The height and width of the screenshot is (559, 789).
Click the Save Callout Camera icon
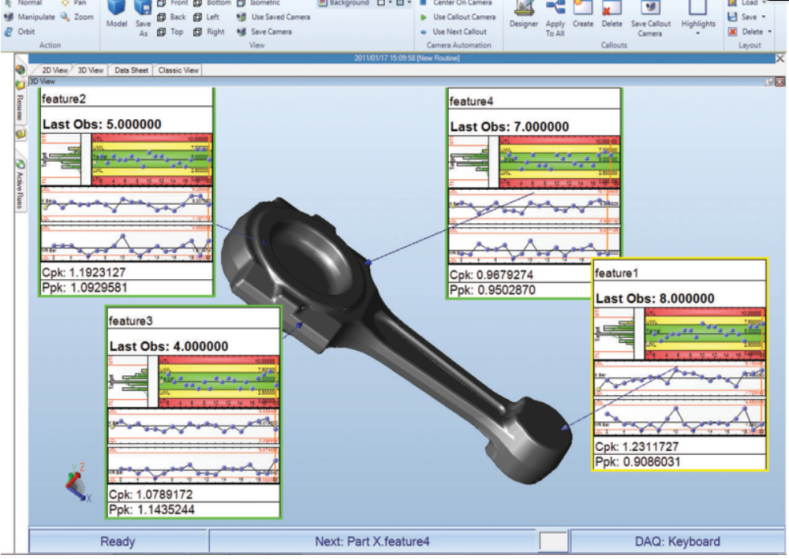click(x=650, y=12)
